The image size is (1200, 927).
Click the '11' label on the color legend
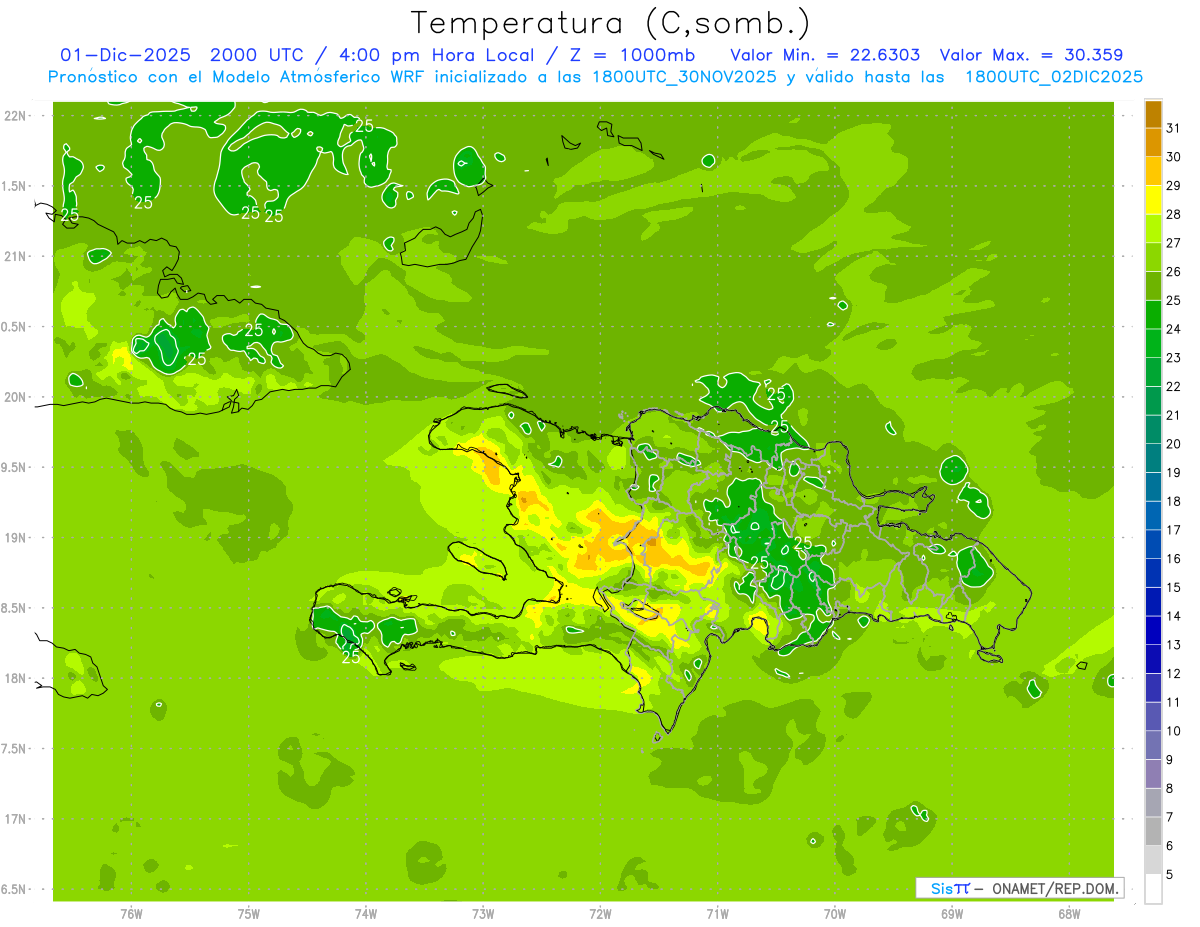(x=1173, y=702)
